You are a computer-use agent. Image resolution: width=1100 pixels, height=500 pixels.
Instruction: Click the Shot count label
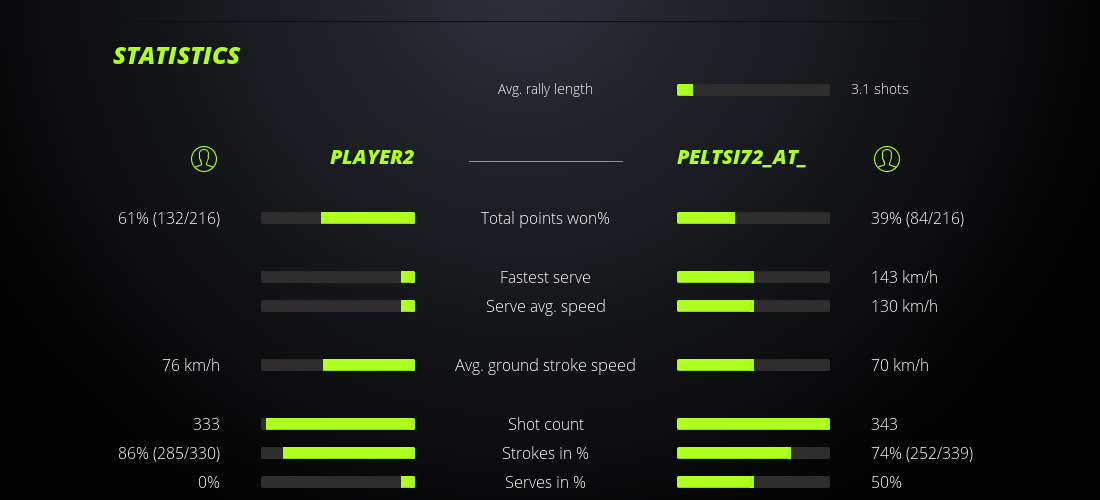[545, 424]
